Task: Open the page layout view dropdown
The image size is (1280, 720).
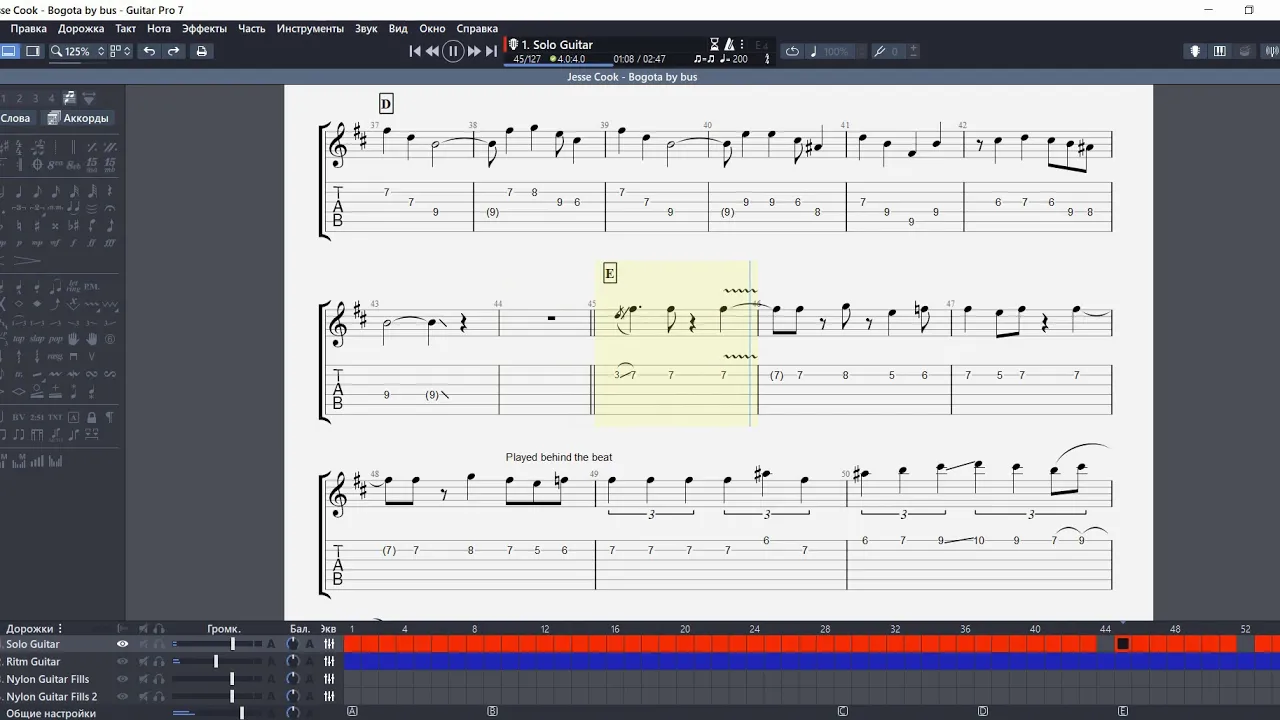Action: click(120, 51)
